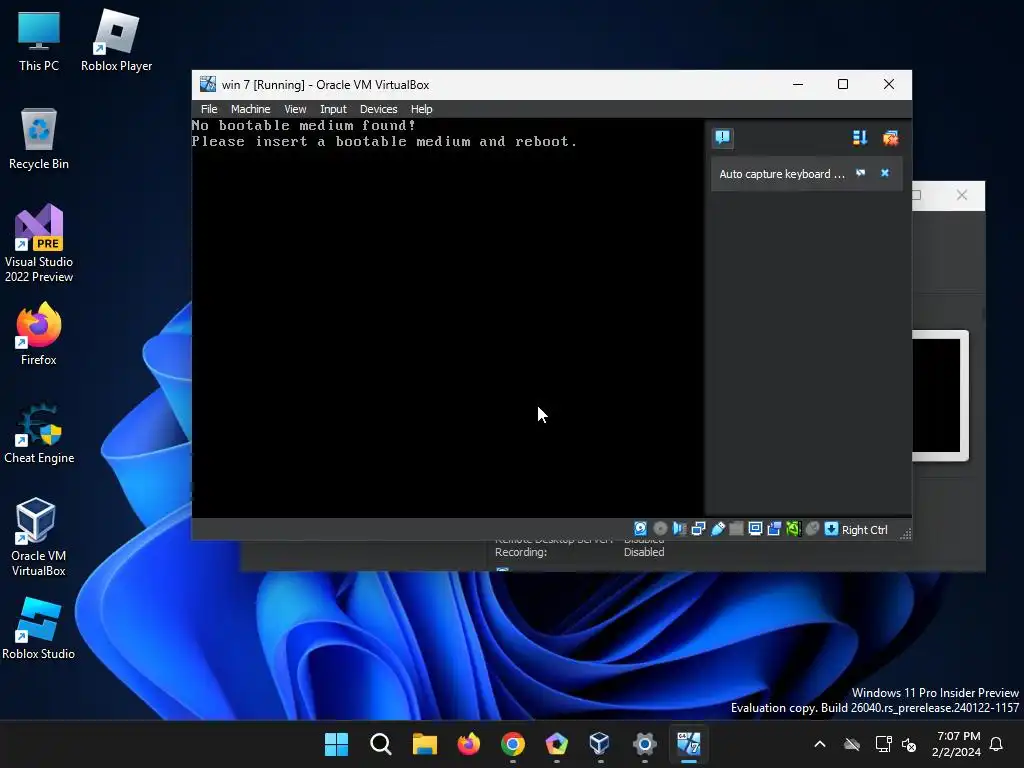Viewport: 1024px width, 768px height.
Task: Open the Machine menu
Action: [250, 109]
